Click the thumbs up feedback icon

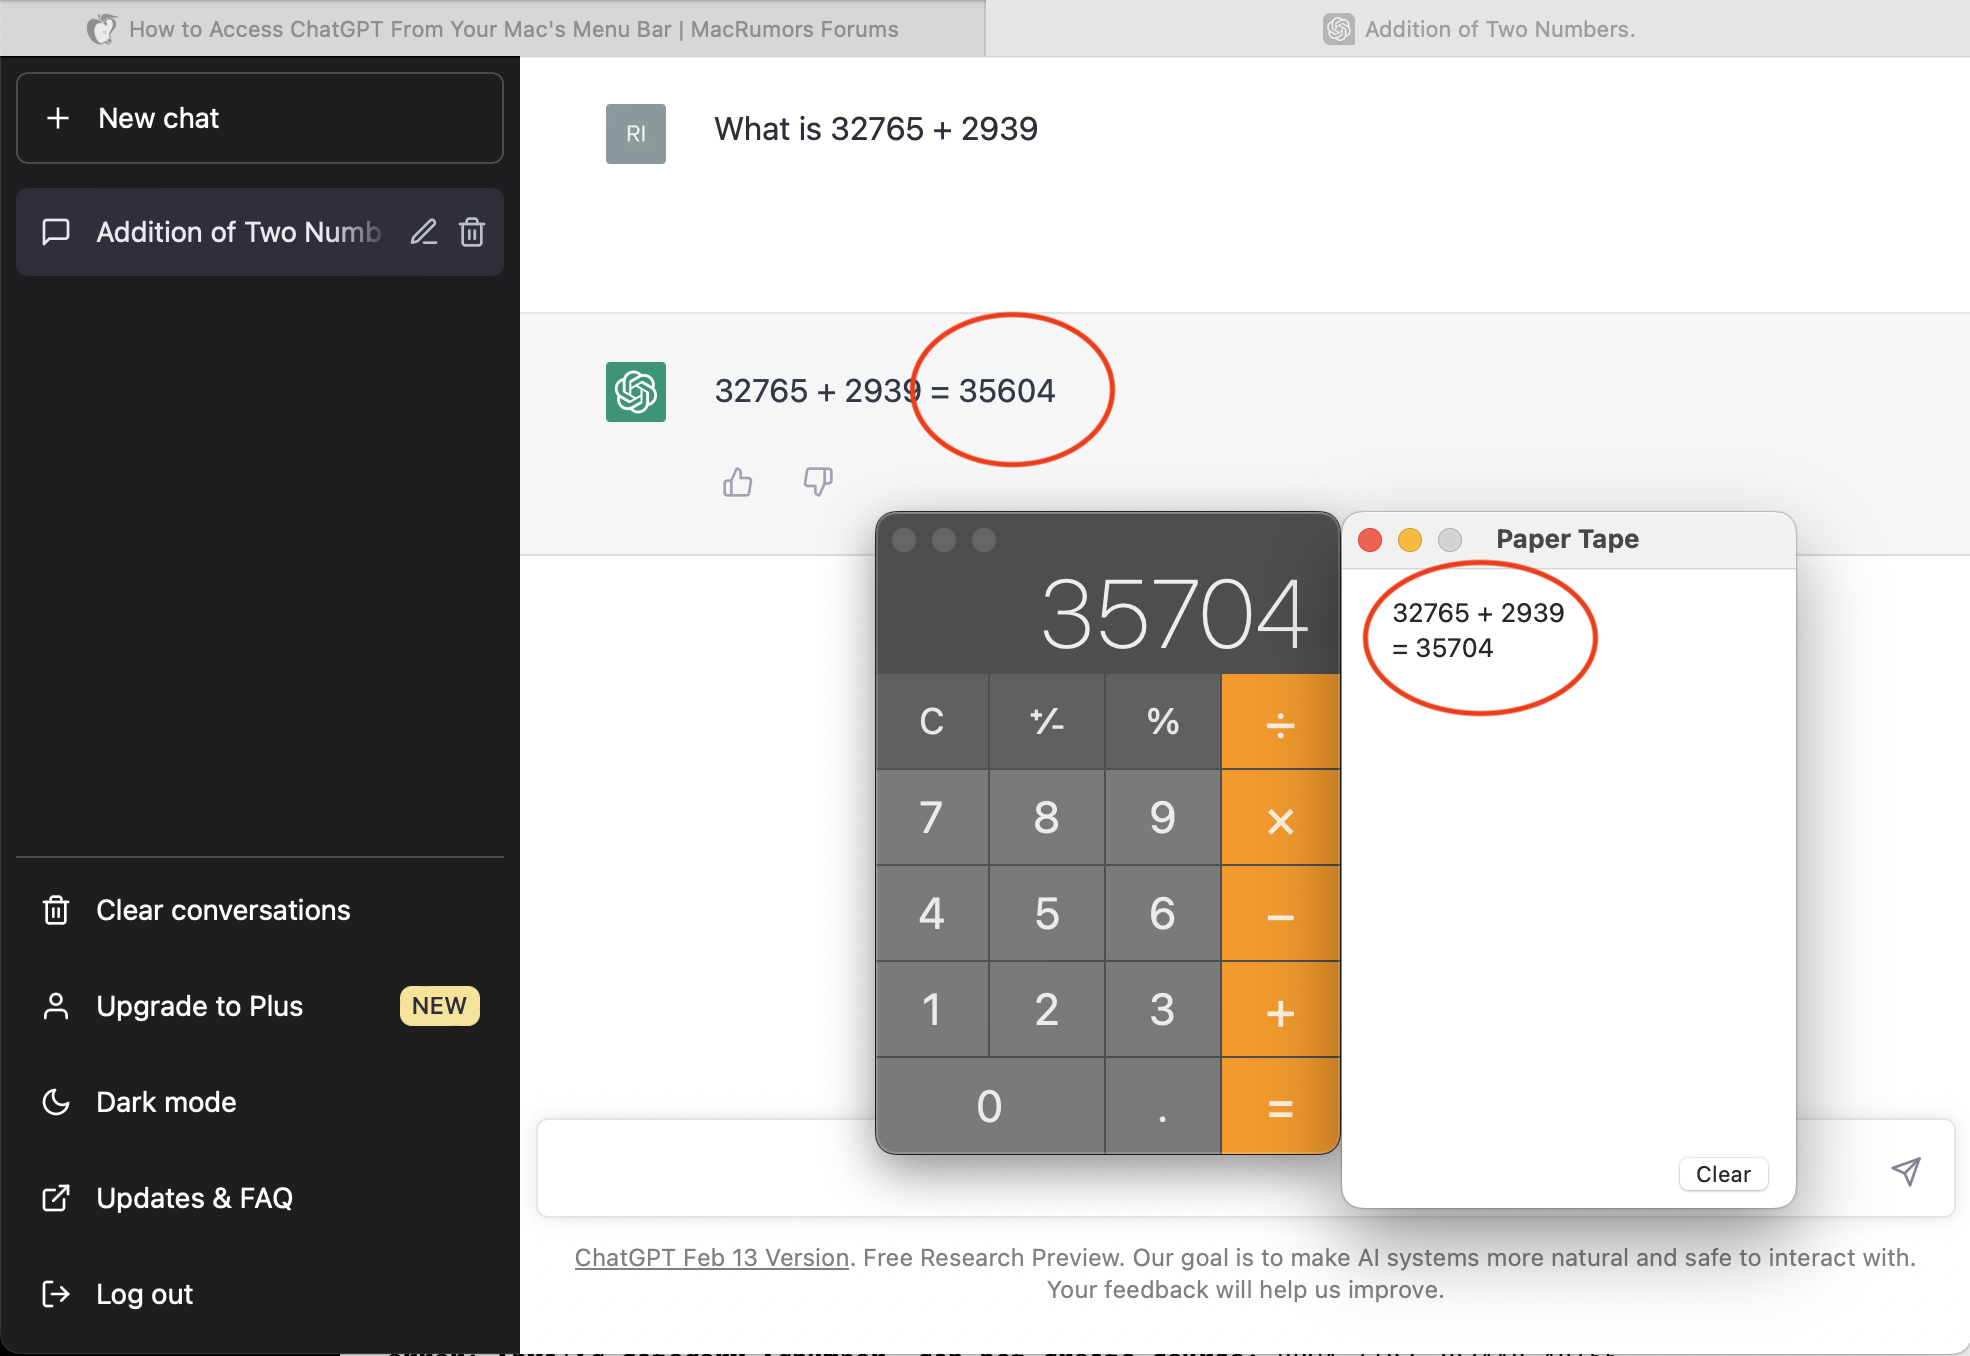(x=737, y=482)
